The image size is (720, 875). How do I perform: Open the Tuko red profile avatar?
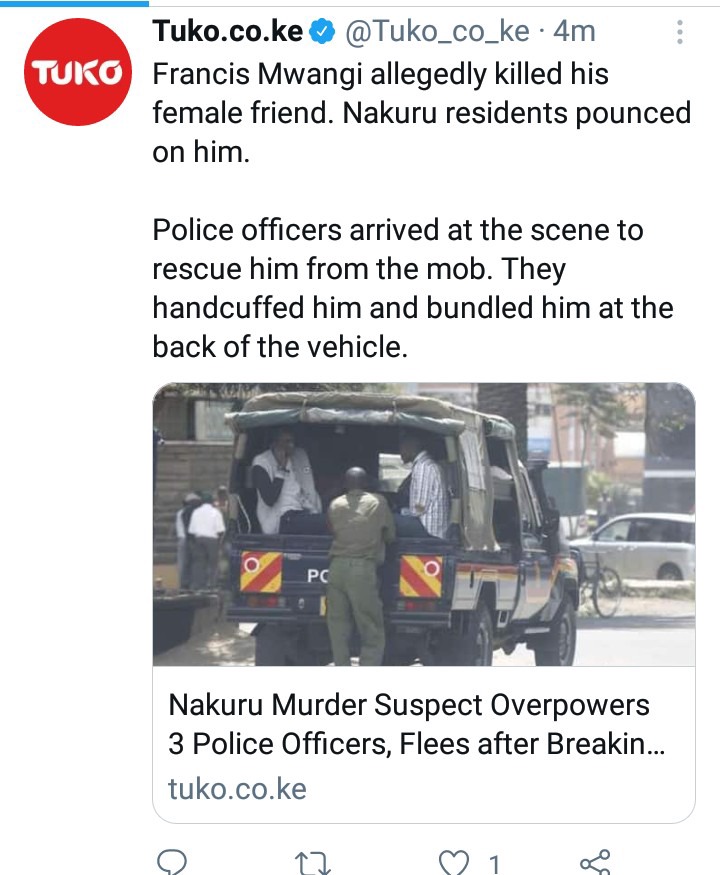point(78,71)
